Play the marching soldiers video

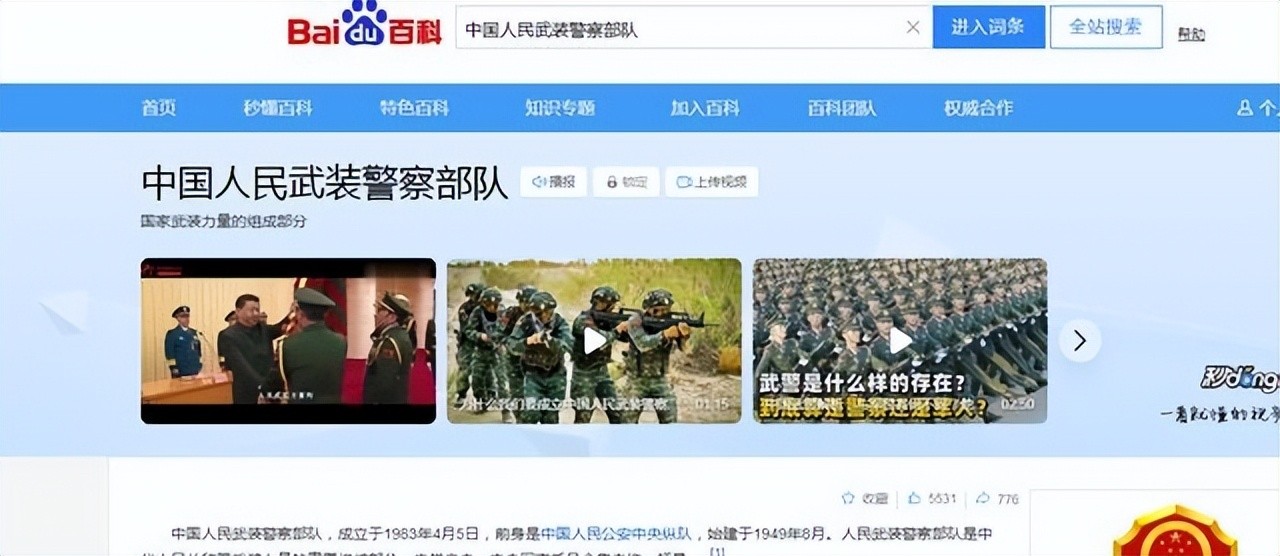(900, 340)
